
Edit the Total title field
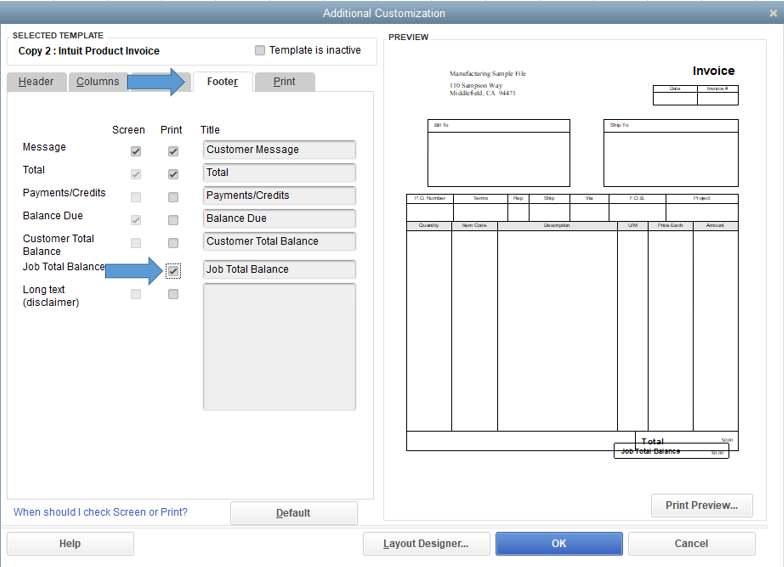(x=279, y=172)
